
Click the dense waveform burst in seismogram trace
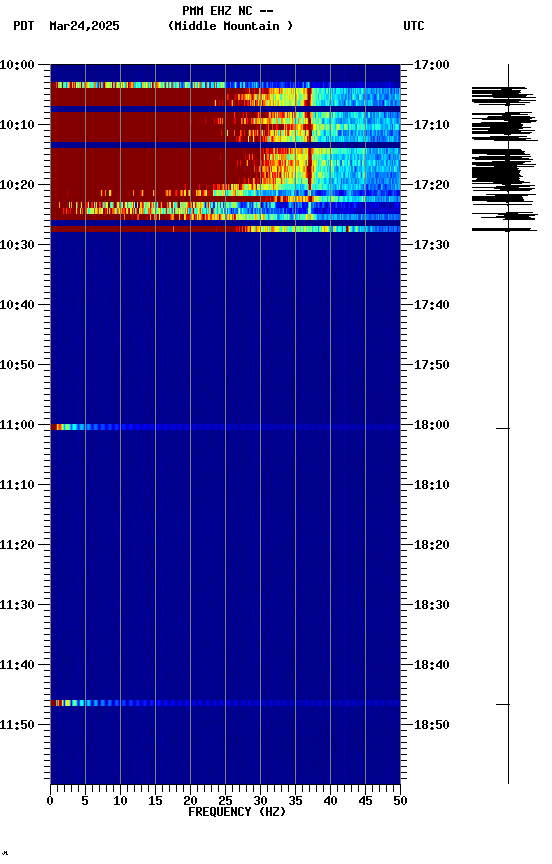pos(504,159)
